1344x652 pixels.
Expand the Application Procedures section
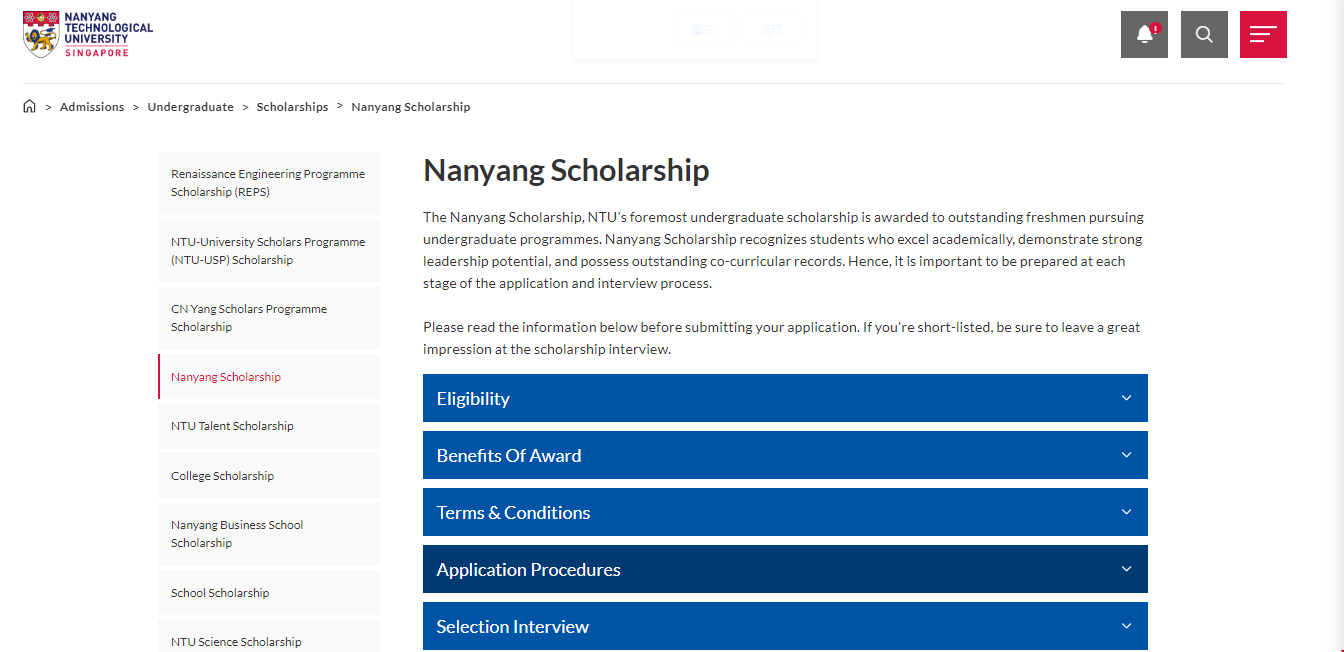click(785, 569)
